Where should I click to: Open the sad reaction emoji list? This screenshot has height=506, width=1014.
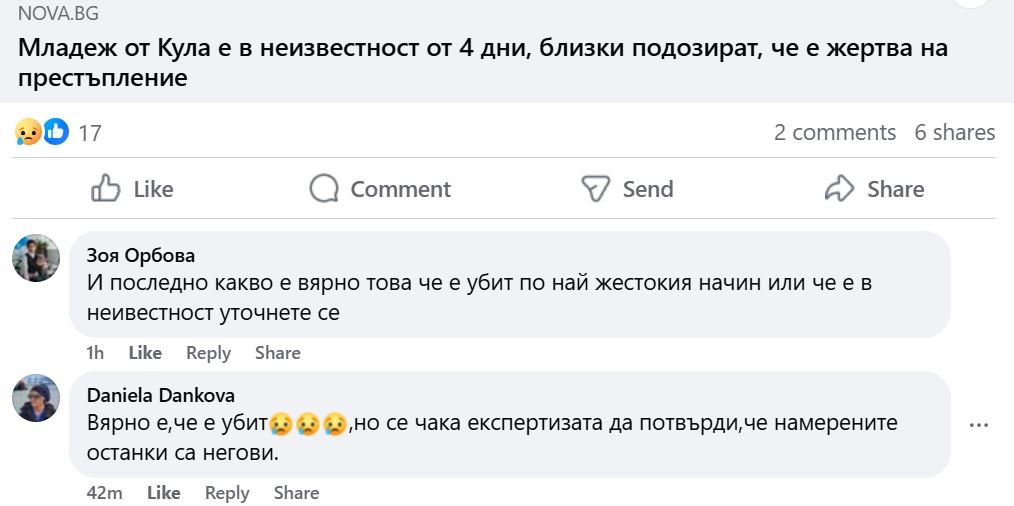29,132
